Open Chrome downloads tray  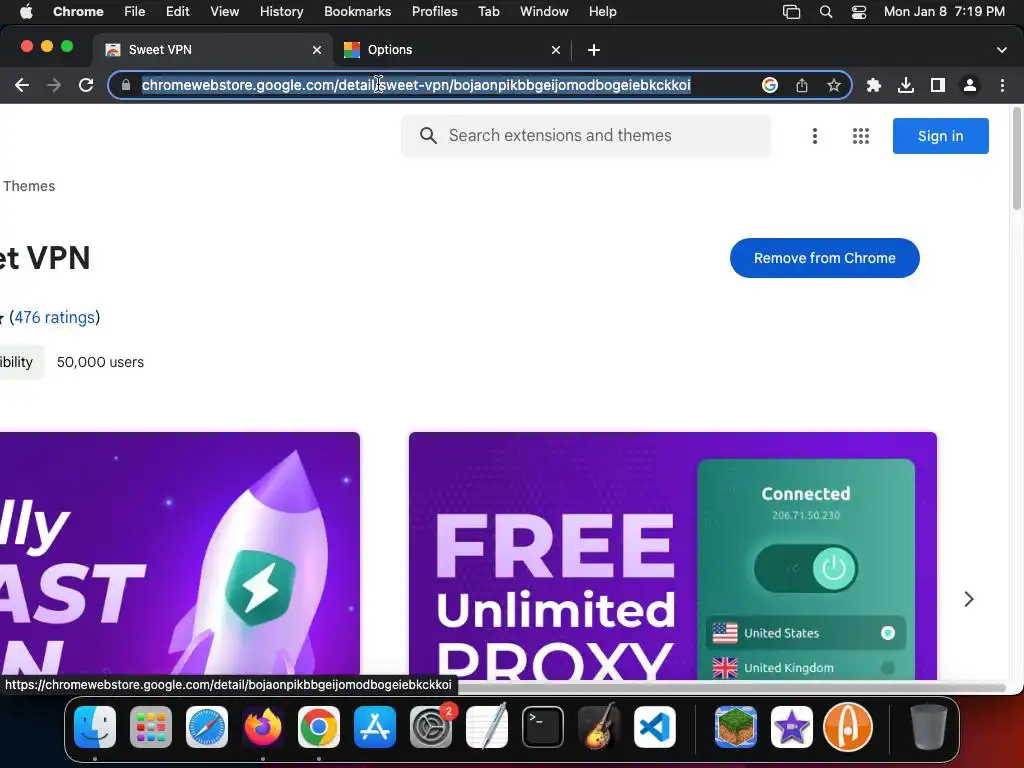(906, 85)
